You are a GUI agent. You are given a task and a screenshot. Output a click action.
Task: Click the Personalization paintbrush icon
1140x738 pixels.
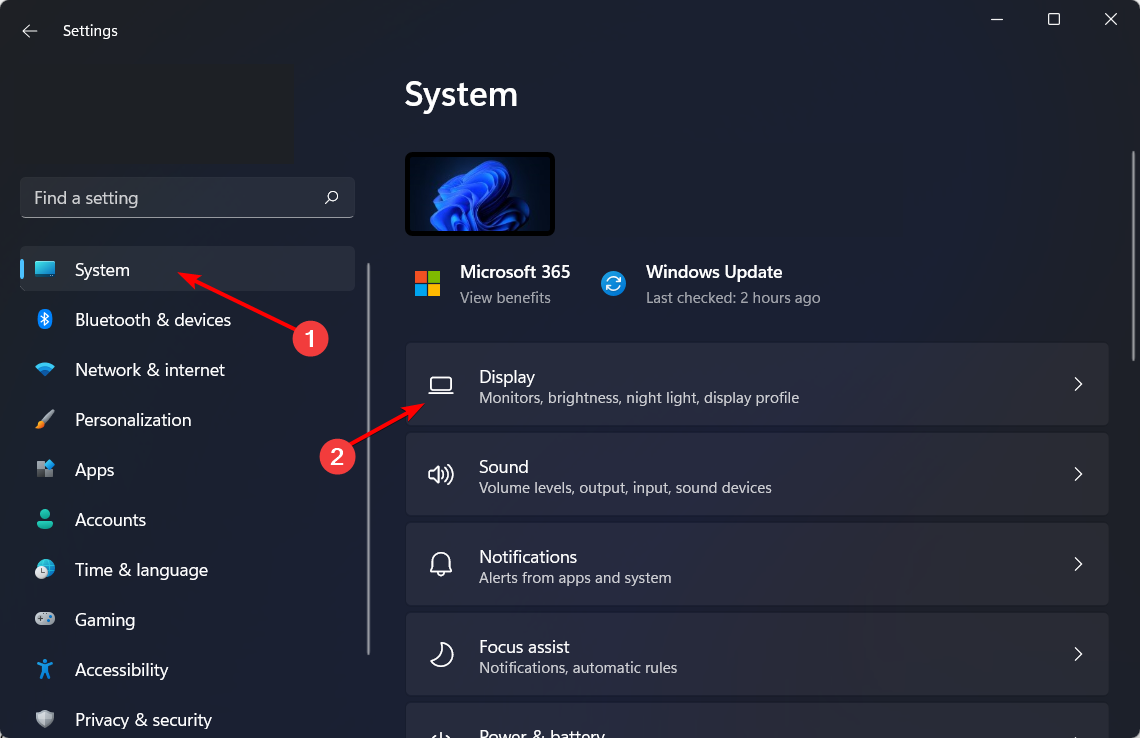click(x=45, y=420)
